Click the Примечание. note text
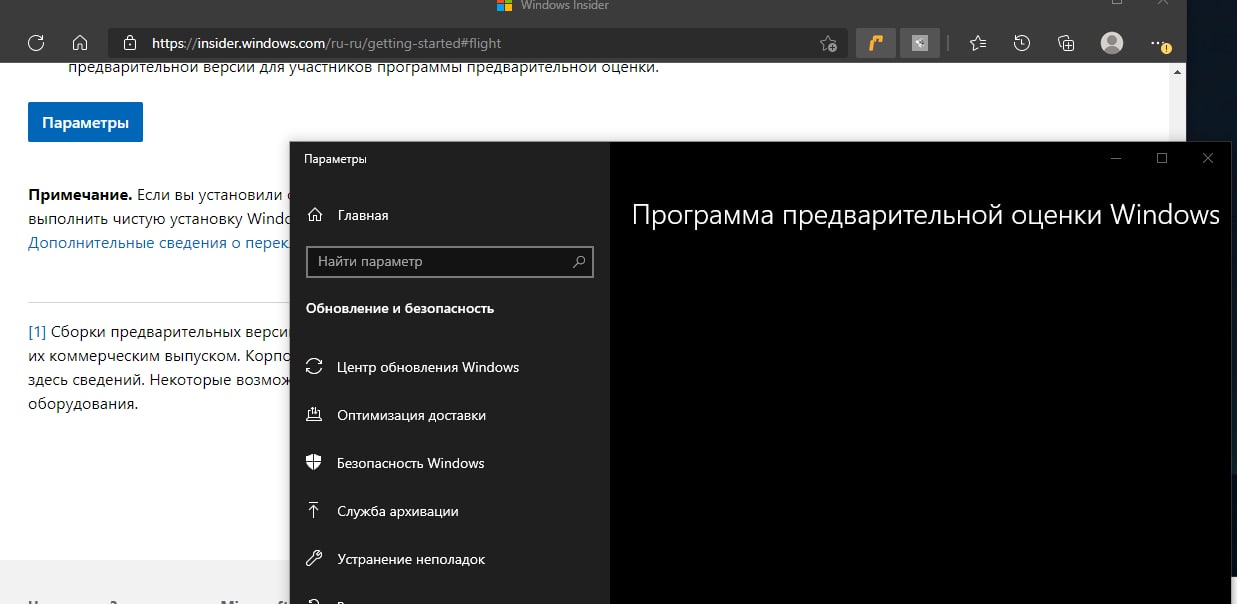 (x=80, y=194)
